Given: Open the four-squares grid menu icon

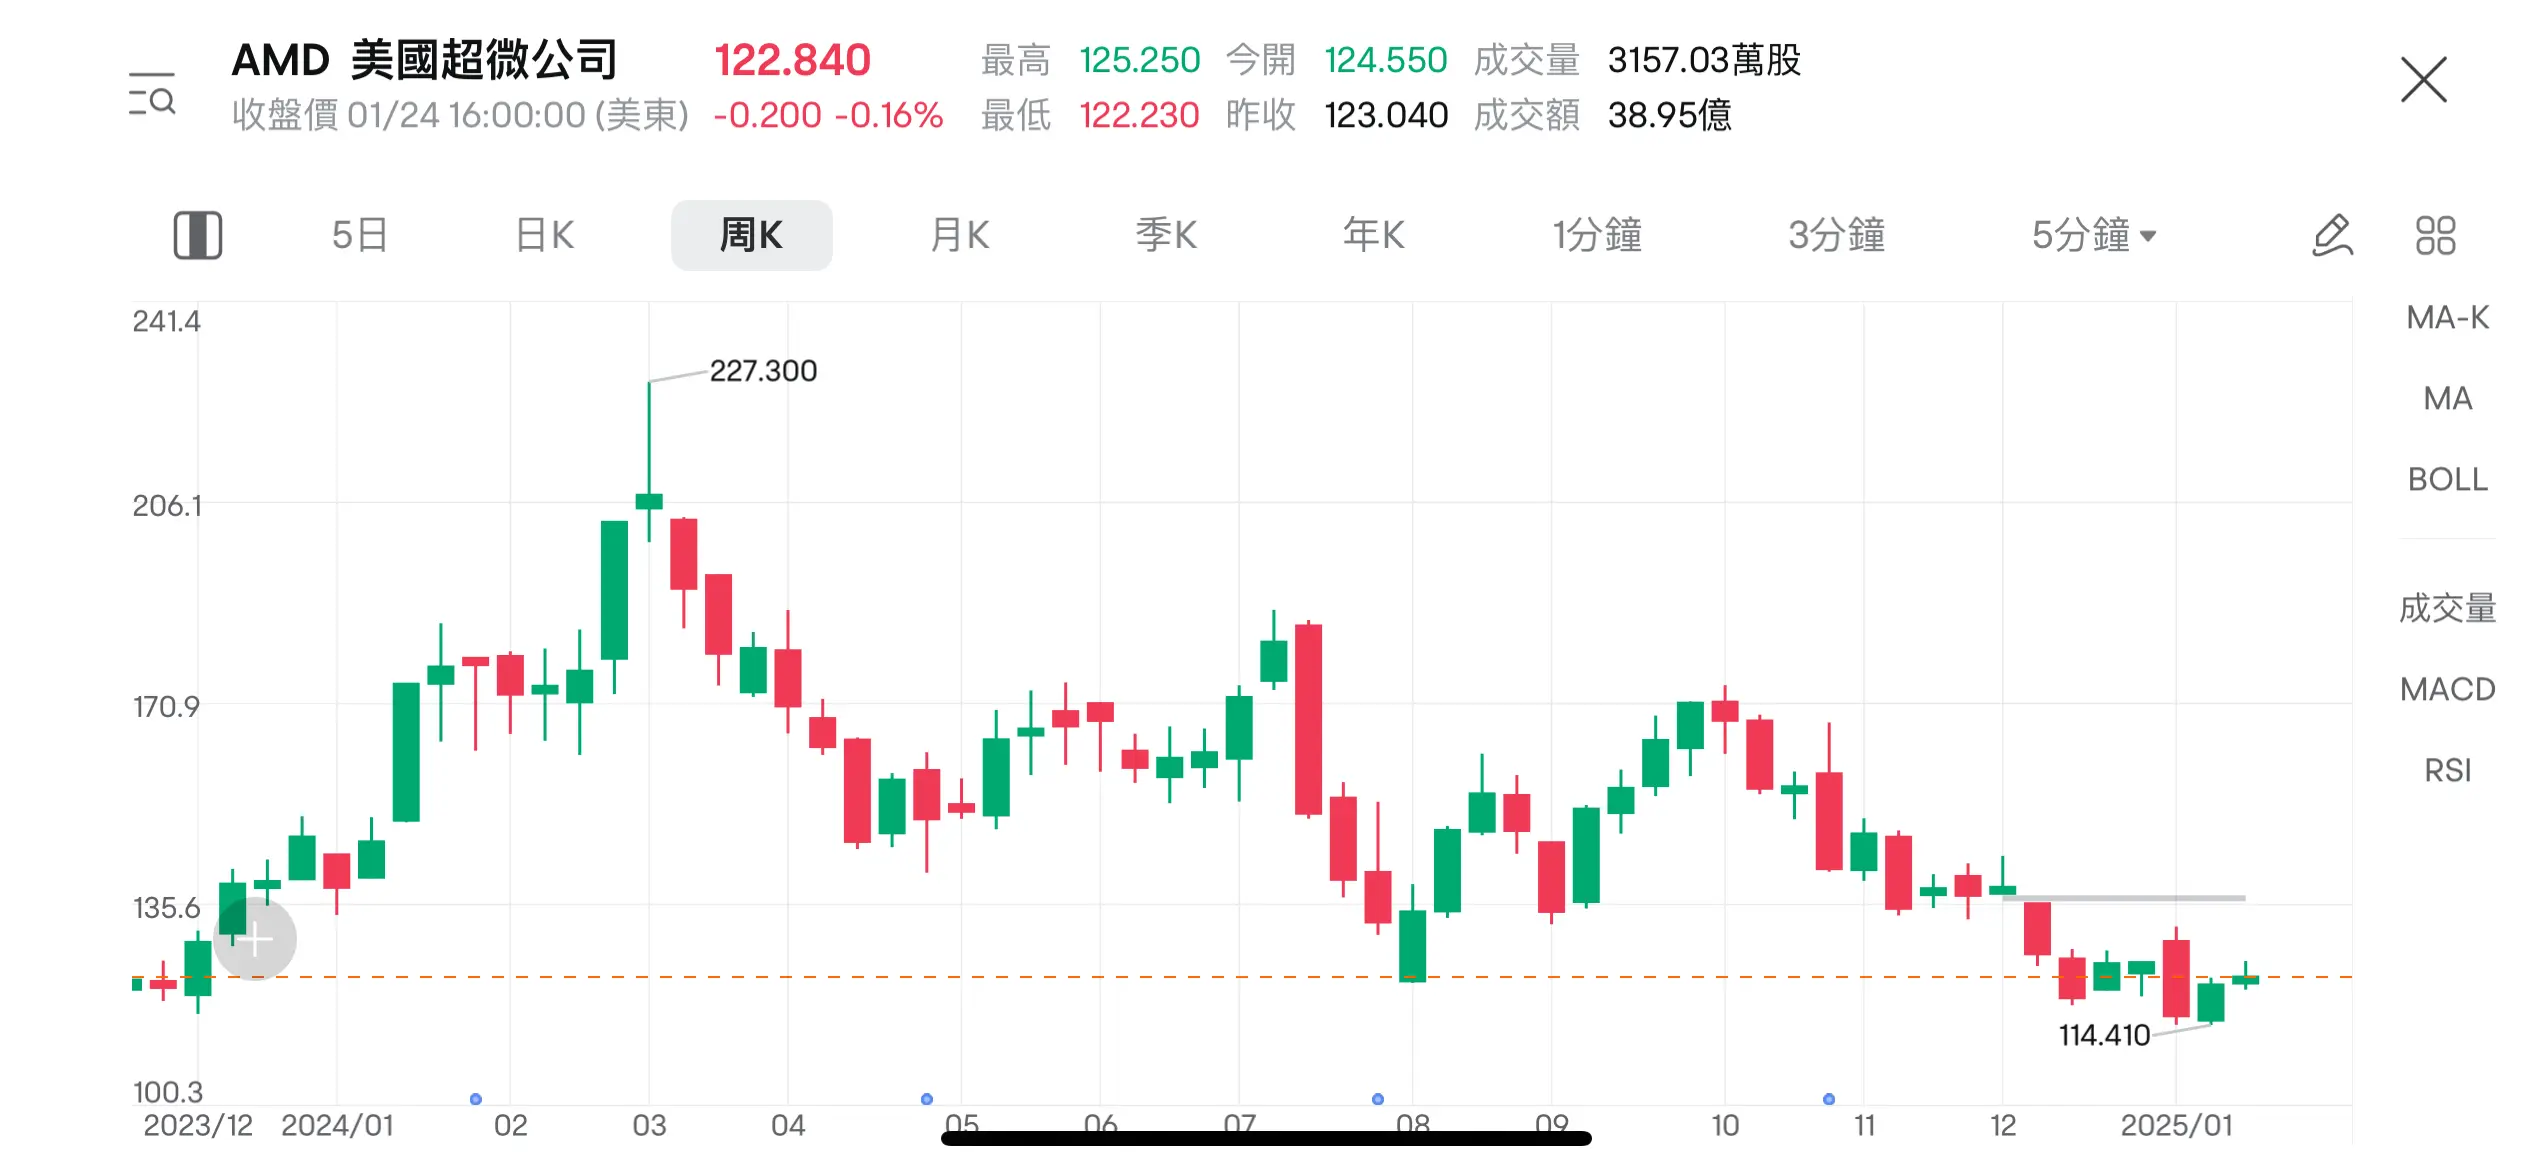Looking at the screenshot, I should (2436, 236).
